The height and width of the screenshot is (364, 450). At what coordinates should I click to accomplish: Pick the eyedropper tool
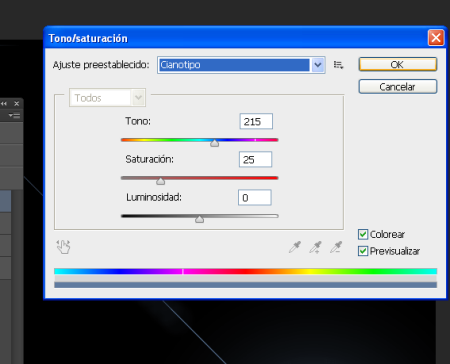(295, 247)
